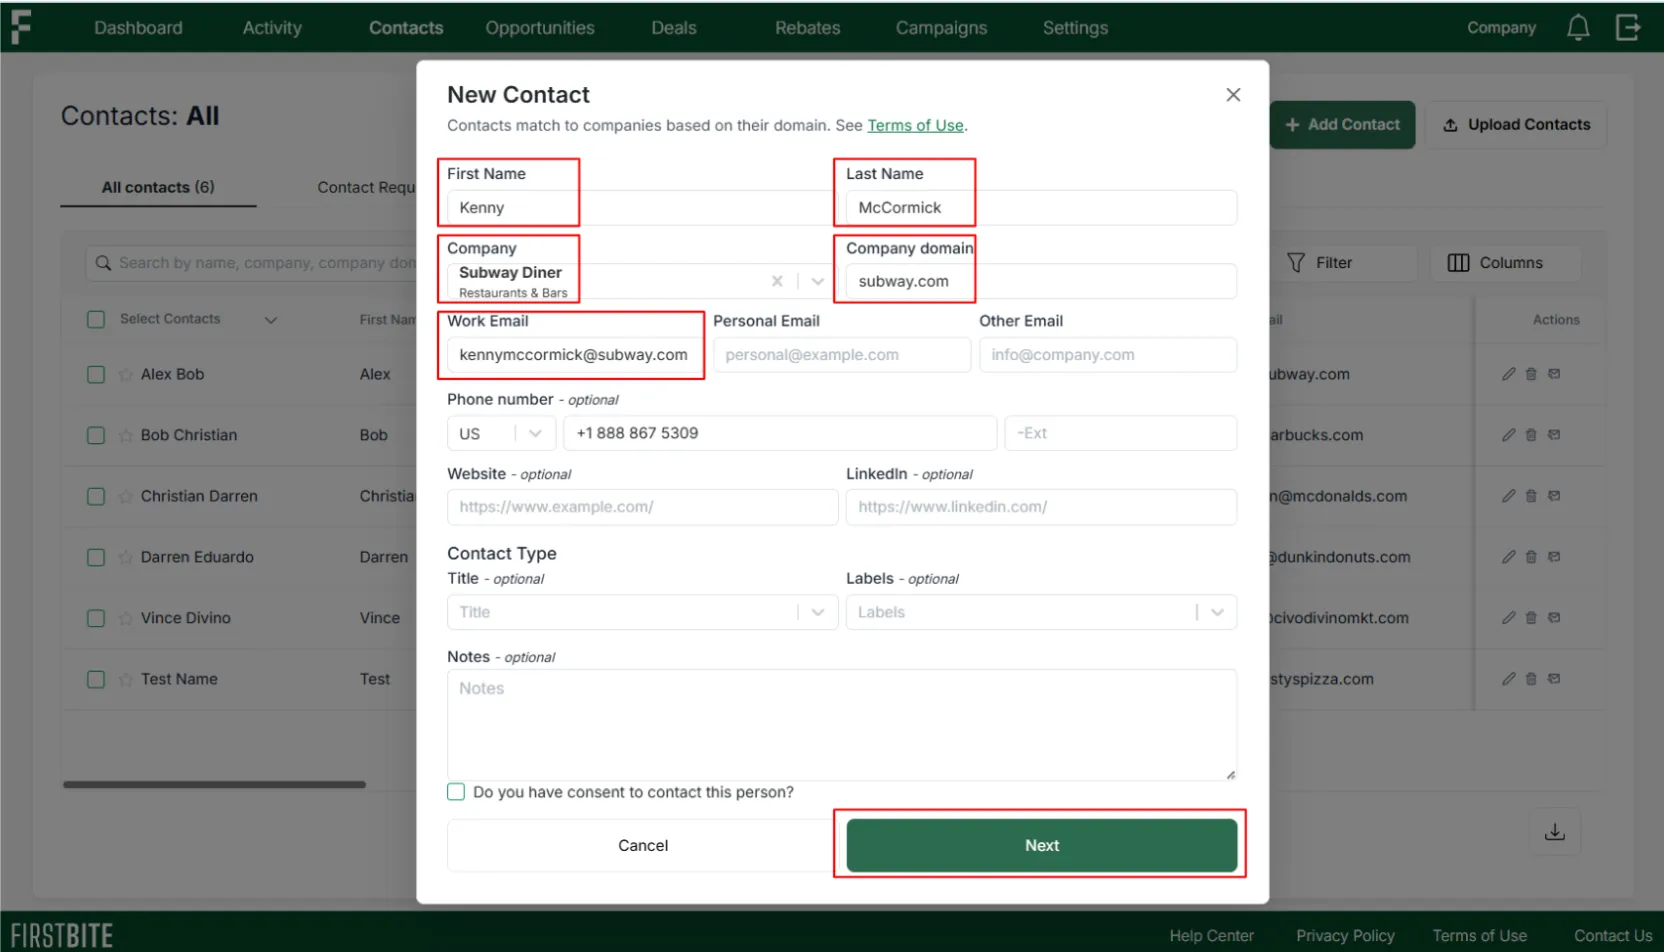Screen dimensions: 1664x952
Task: Click the Next button
Action: tap(1041, 845)
